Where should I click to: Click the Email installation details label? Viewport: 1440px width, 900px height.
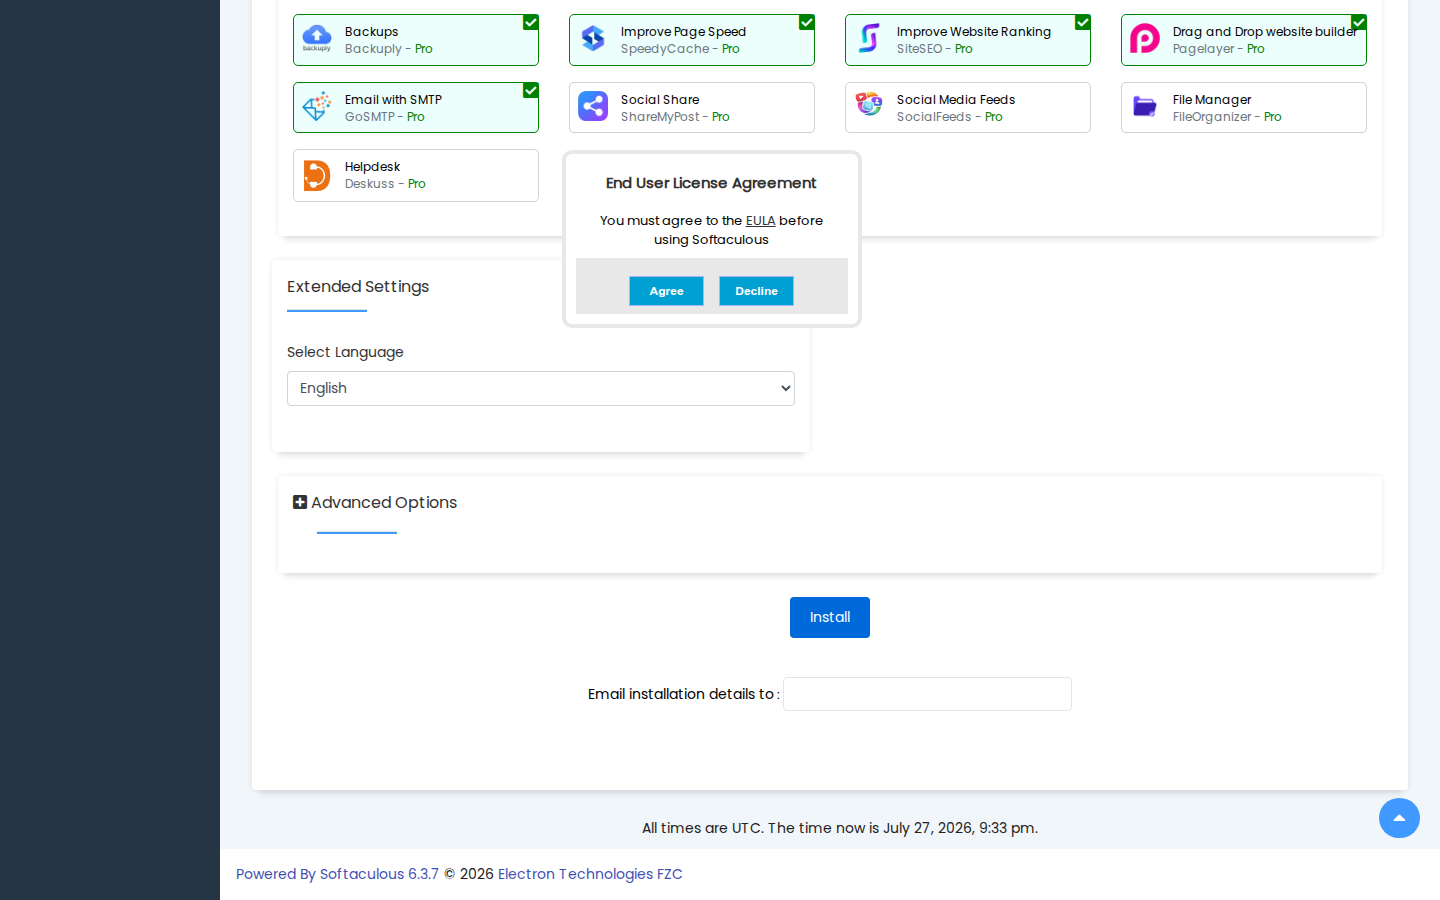pos(684,694)
